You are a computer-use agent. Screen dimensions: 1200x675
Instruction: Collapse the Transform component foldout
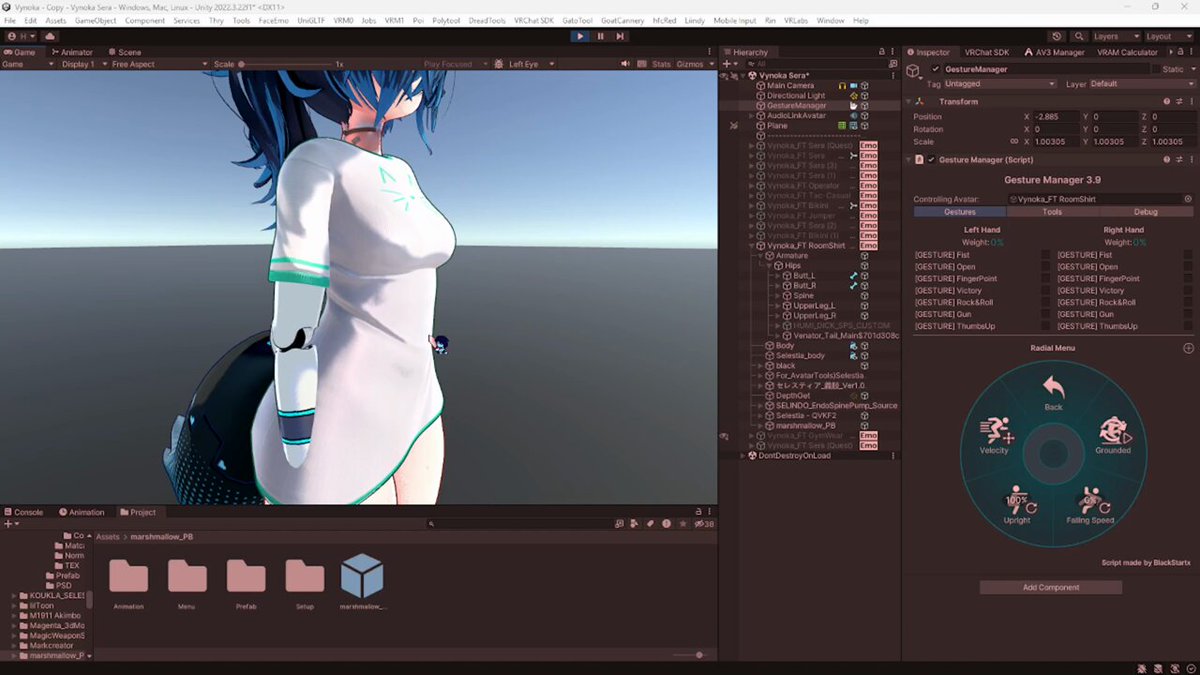(x=909, y=102)
